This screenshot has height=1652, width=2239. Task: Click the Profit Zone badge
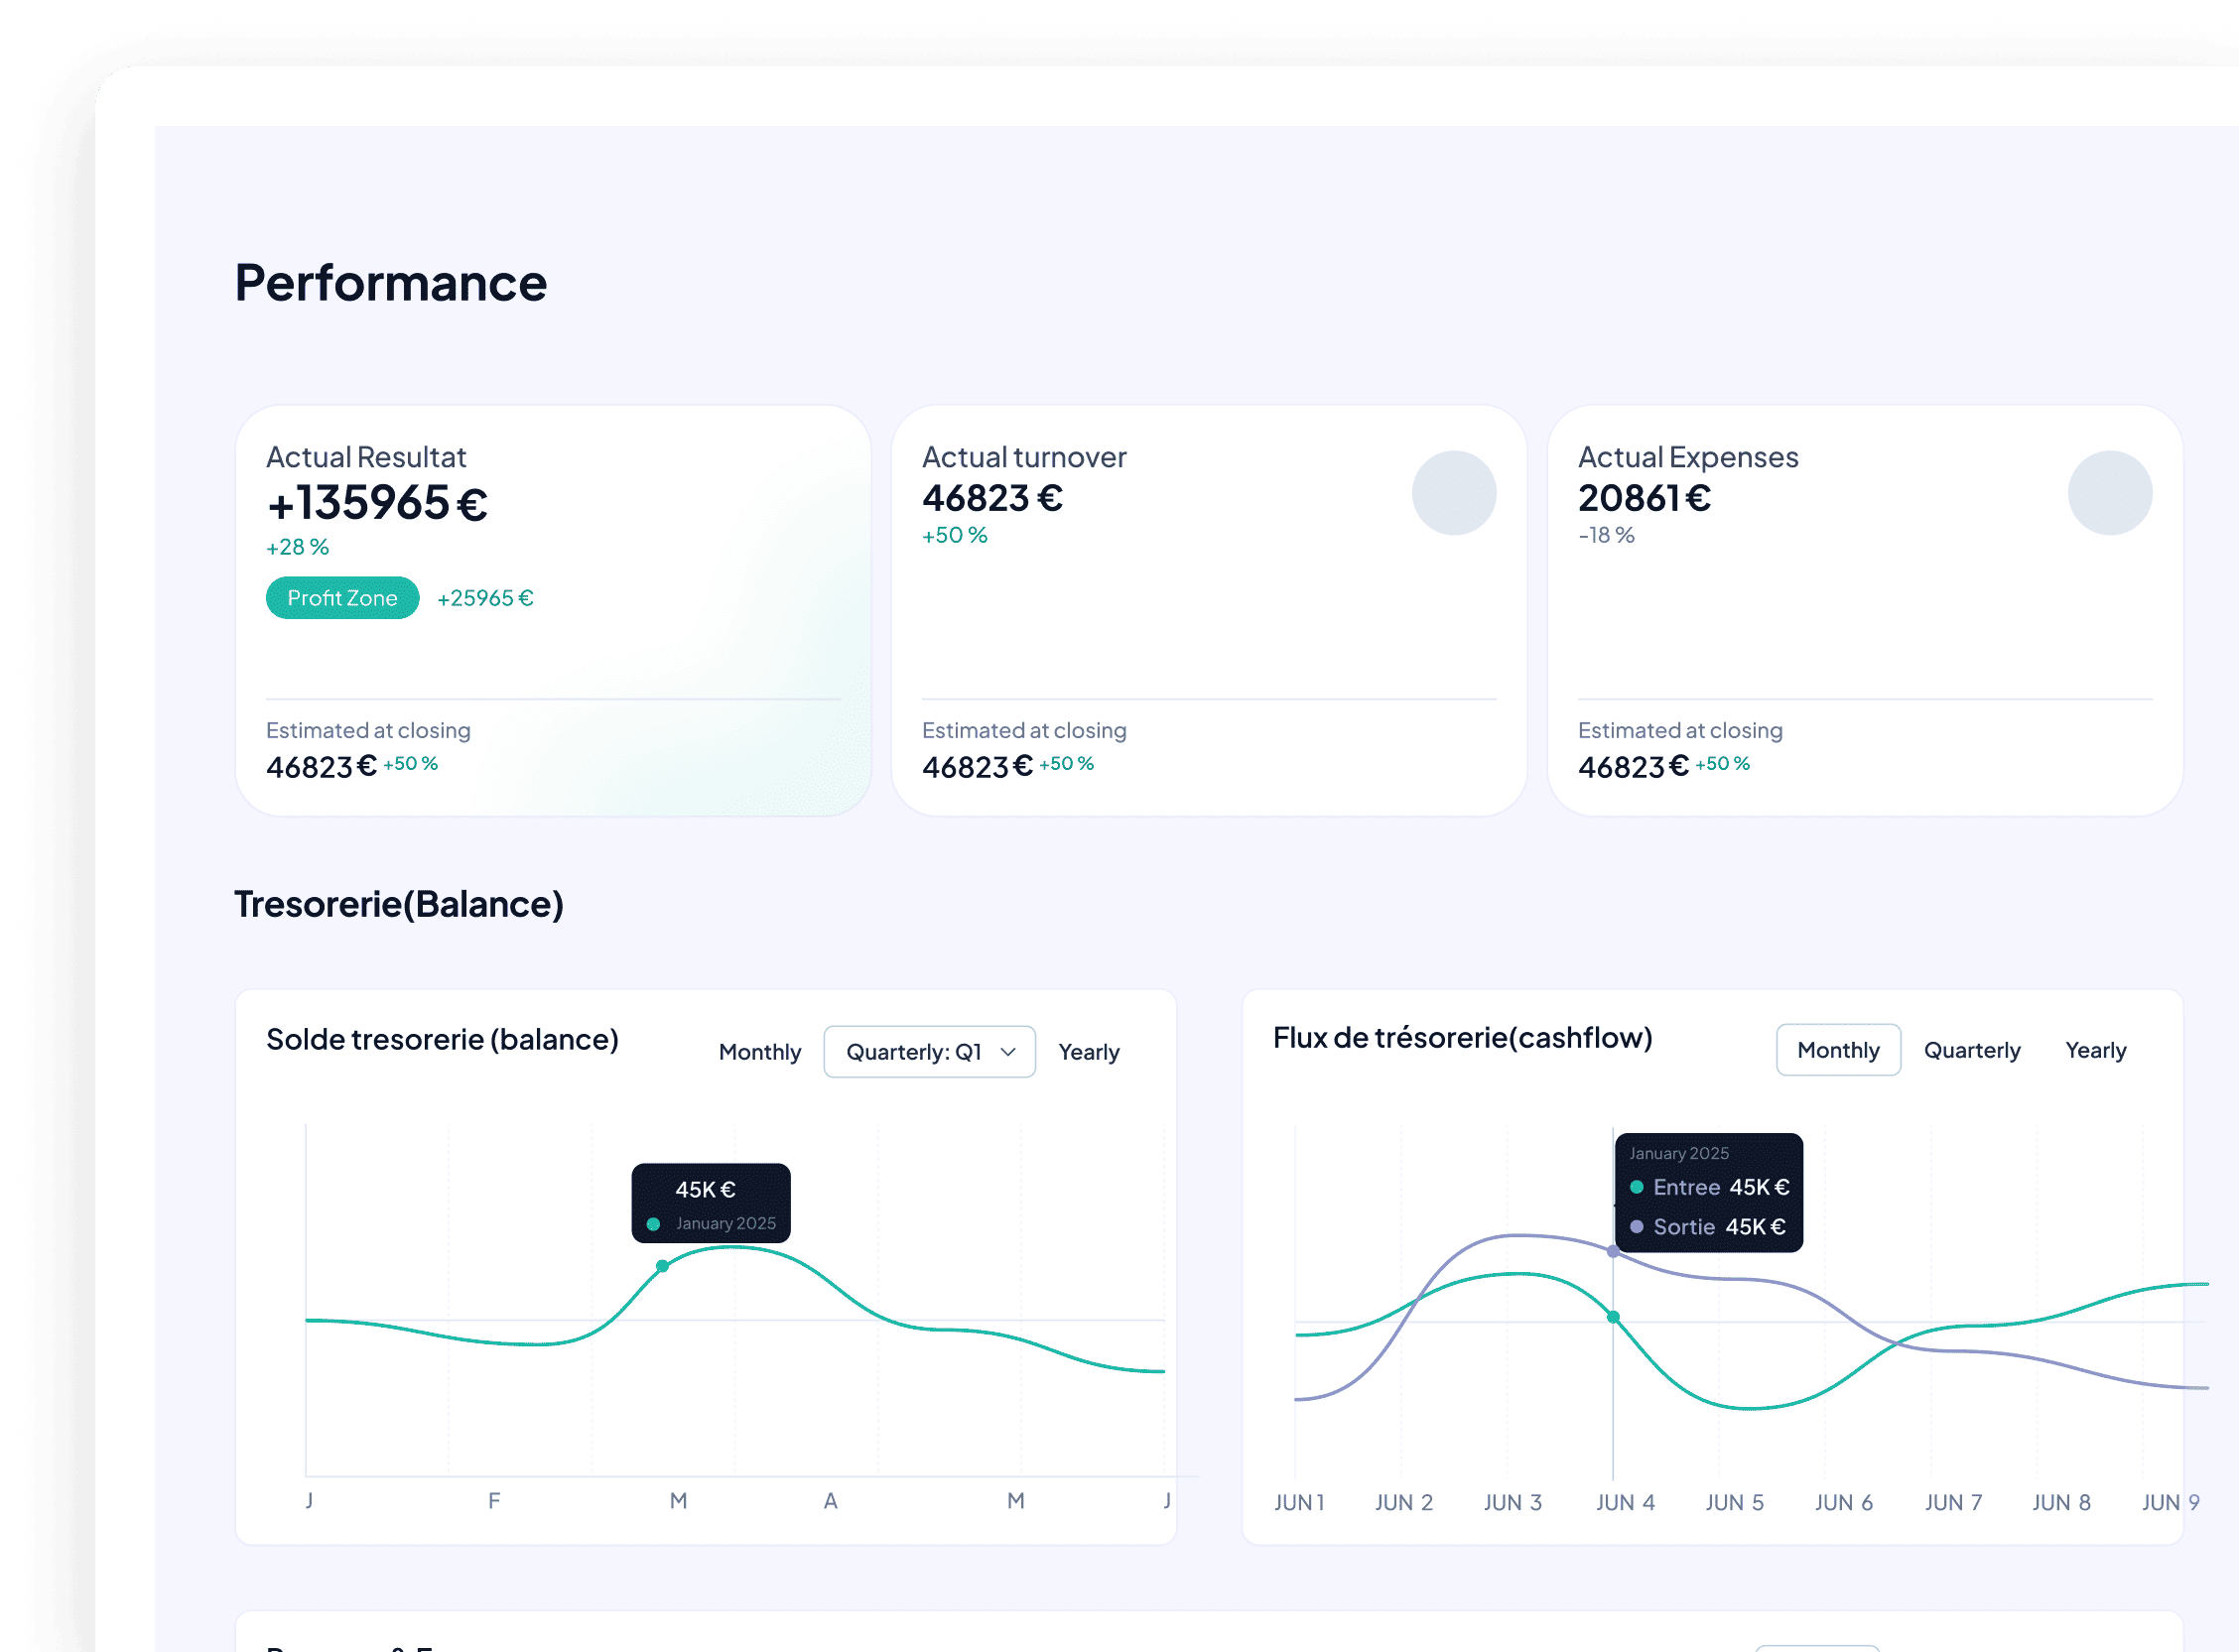pyautogui.click(x=342, y=598)
